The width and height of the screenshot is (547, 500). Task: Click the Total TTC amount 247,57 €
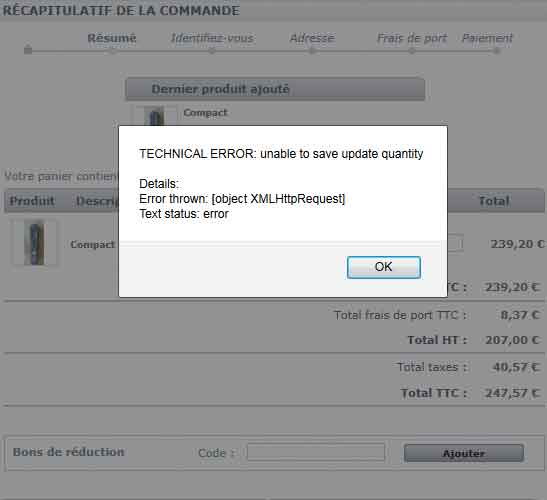(512, 393)
